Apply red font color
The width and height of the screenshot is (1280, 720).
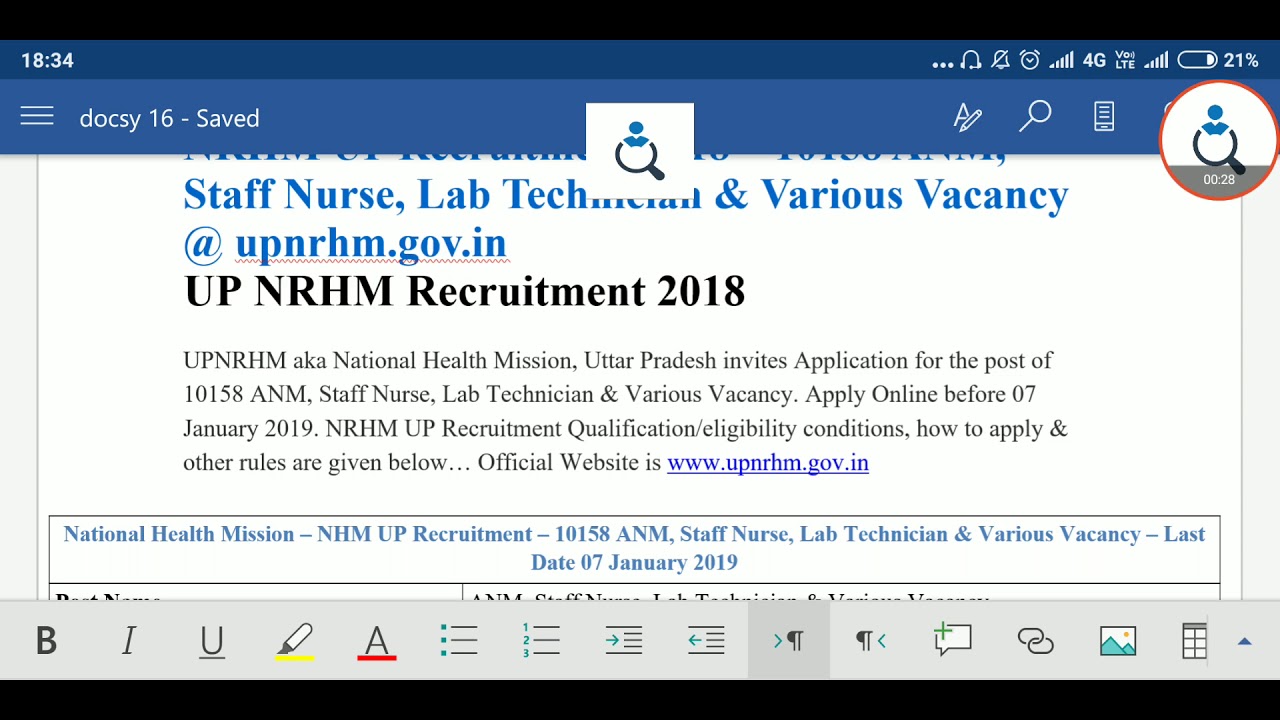tap(377, 641)
